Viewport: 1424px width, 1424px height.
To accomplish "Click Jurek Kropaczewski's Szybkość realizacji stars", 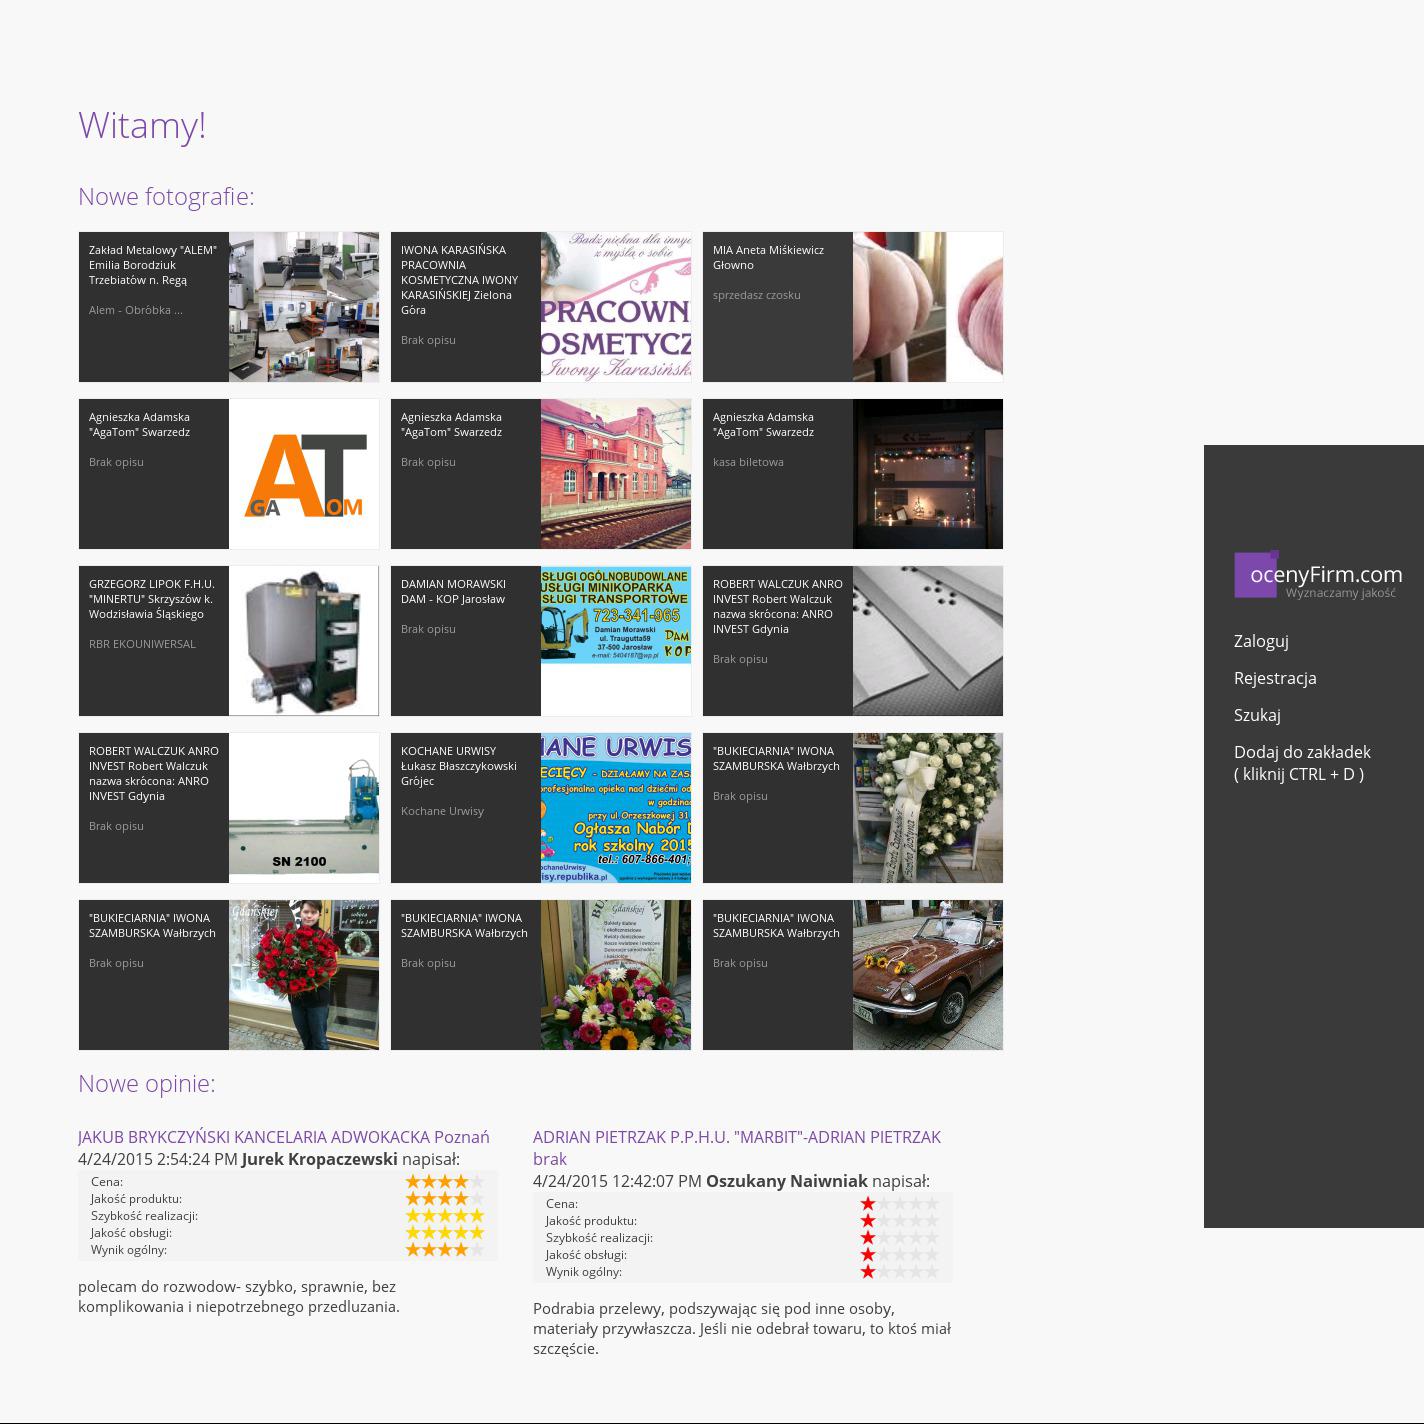I will point(445,1216).
